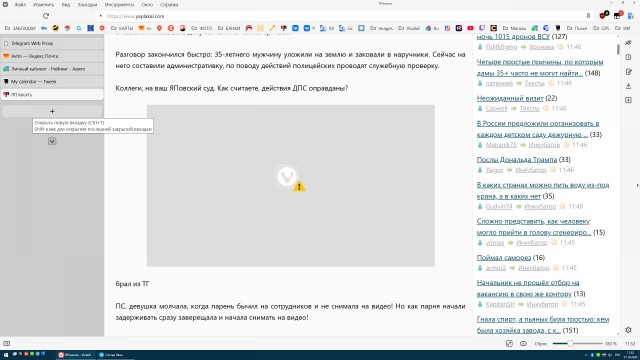Open 'Начальник не прошёл отбор' link

528,288
